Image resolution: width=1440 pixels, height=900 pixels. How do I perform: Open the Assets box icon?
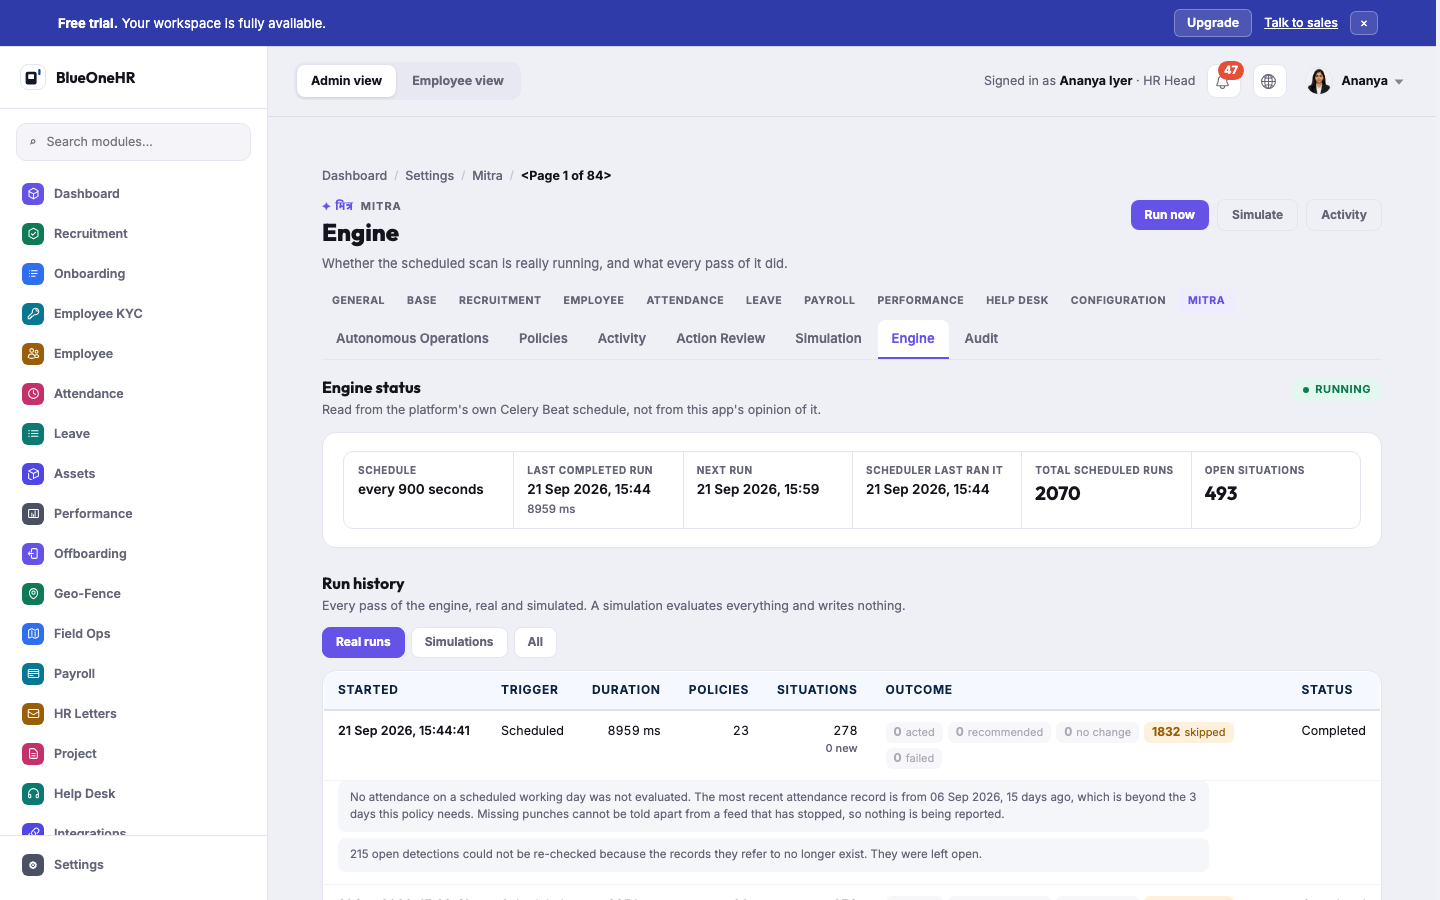point(33,473)
